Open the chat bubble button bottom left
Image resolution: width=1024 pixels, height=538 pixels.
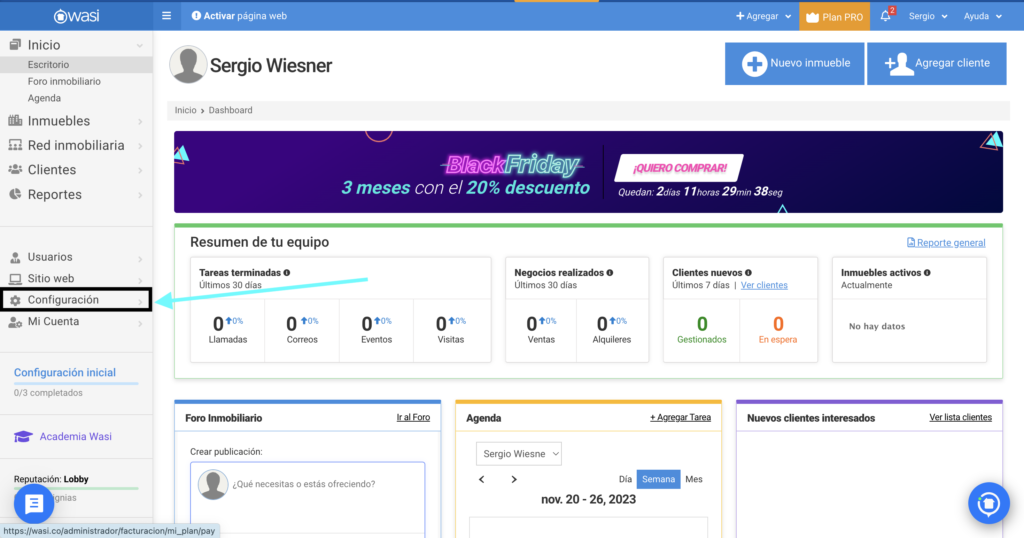34,503
